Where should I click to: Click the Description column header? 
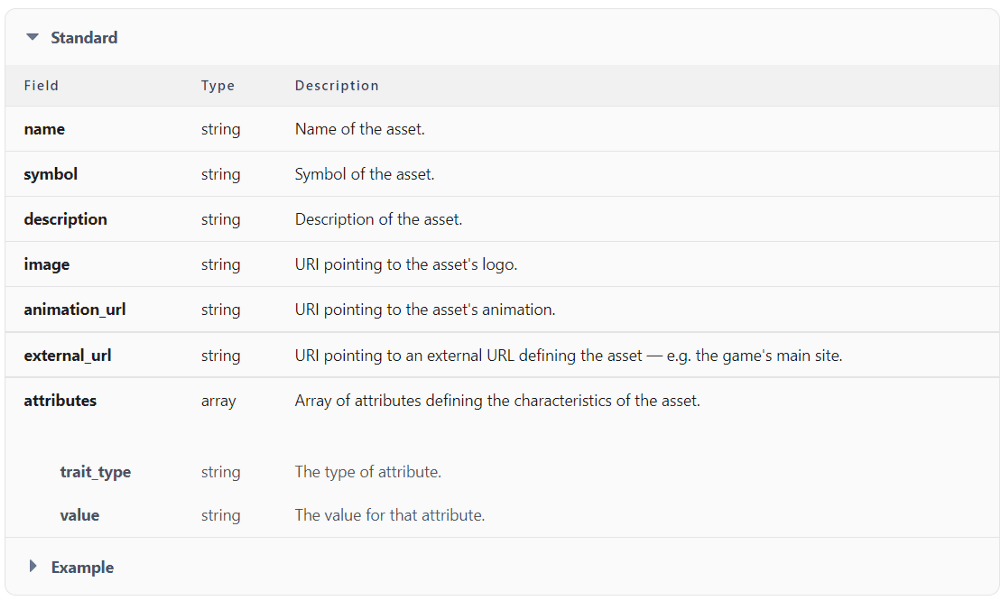point(337,85)
